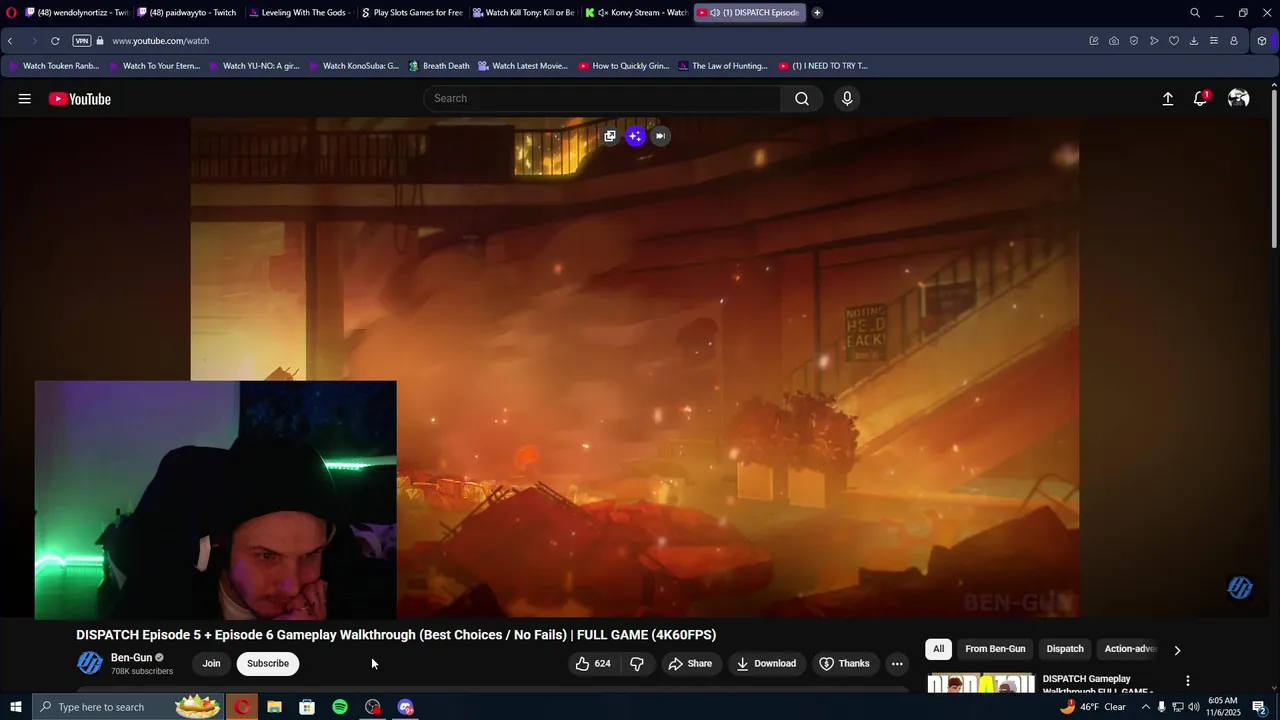Open the Watch Touken Ranb... bookmark

coord(54,66)
